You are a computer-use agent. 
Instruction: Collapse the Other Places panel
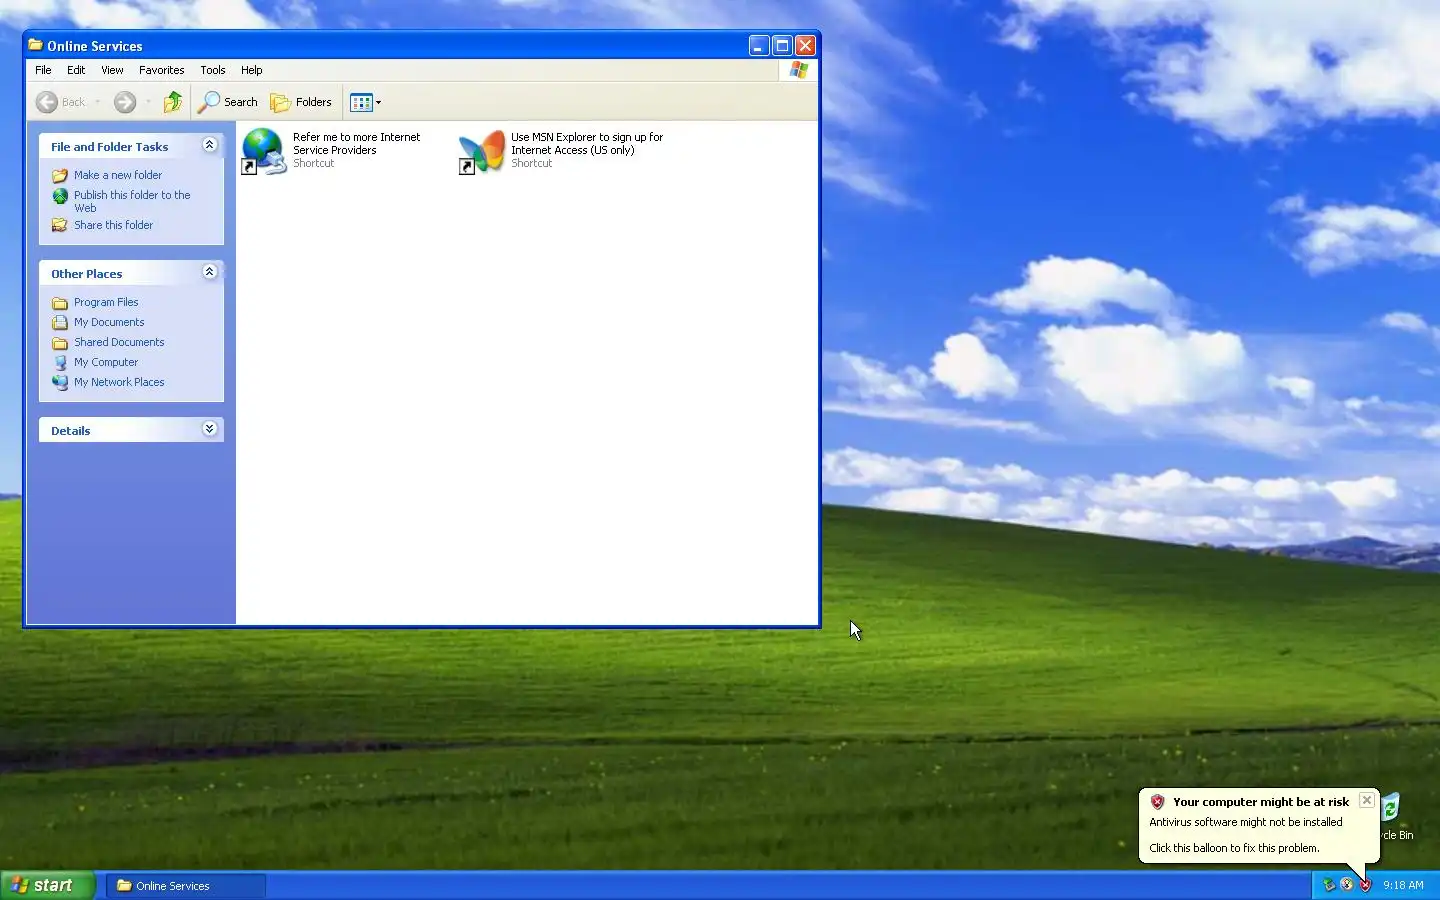(x=209, y=272)
